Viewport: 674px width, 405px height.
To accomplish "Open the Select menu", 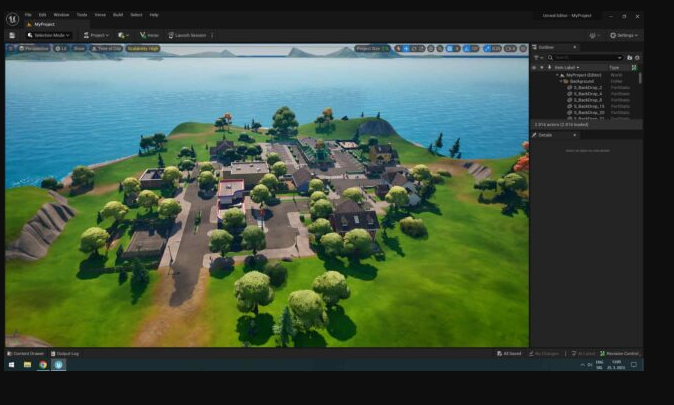I will (136, 15).
